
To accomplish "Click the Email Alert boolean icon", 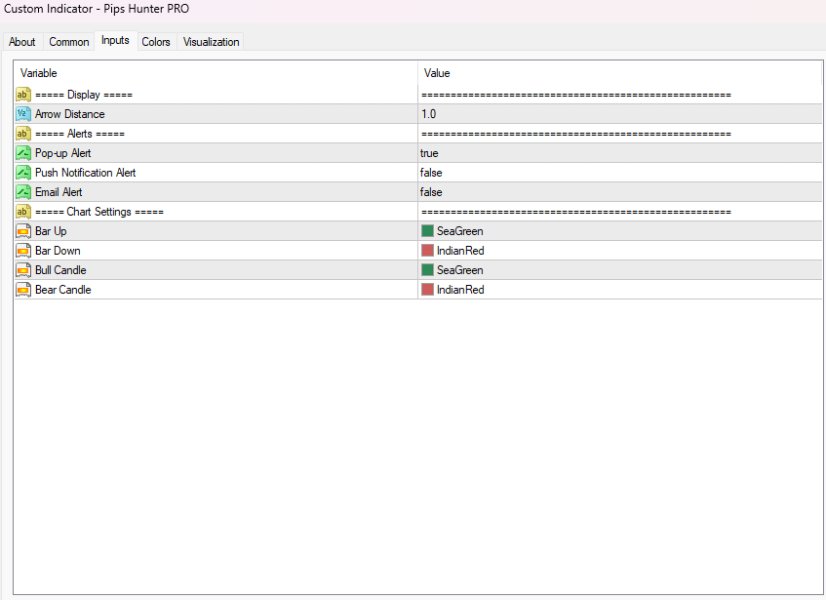I will pos(23,192).
